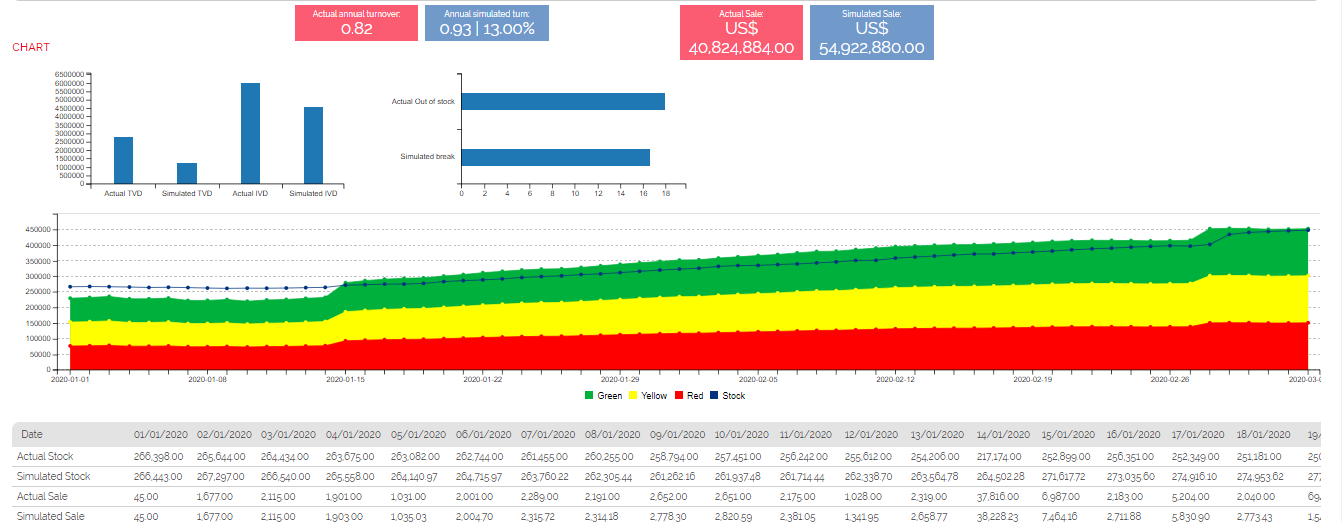
Task: Click Simulated Stock value 264,140.97
Action: [x=420, y=476]
